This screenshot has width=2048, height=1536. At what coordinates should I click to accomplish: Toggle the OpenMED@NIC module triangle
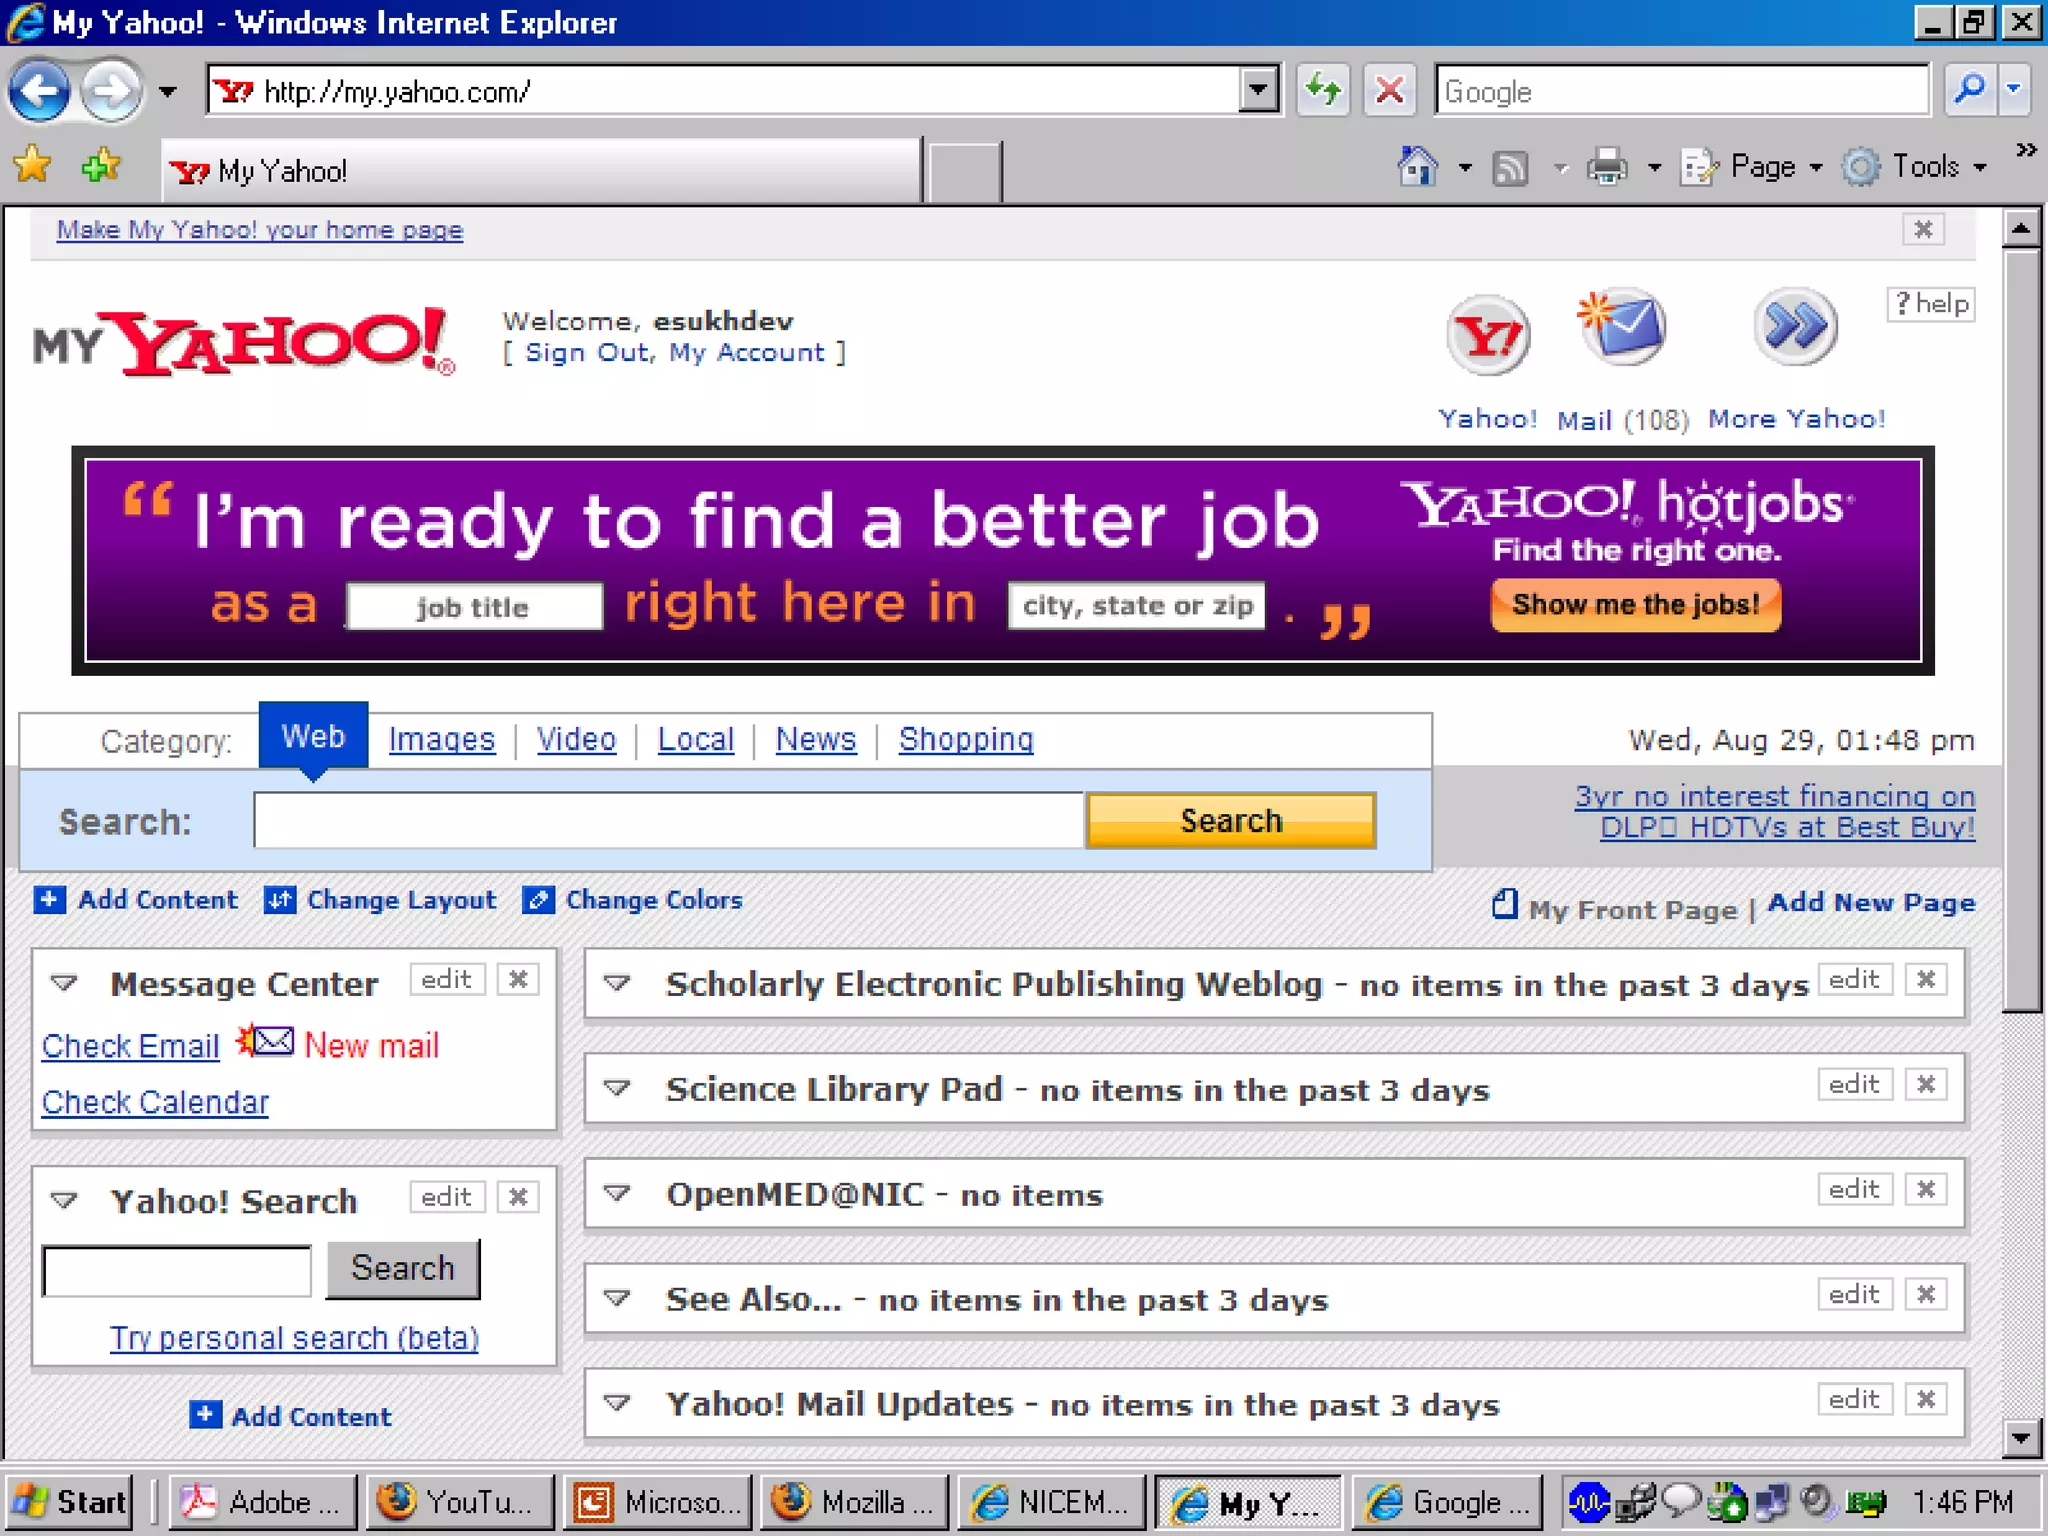(618, 1193)
